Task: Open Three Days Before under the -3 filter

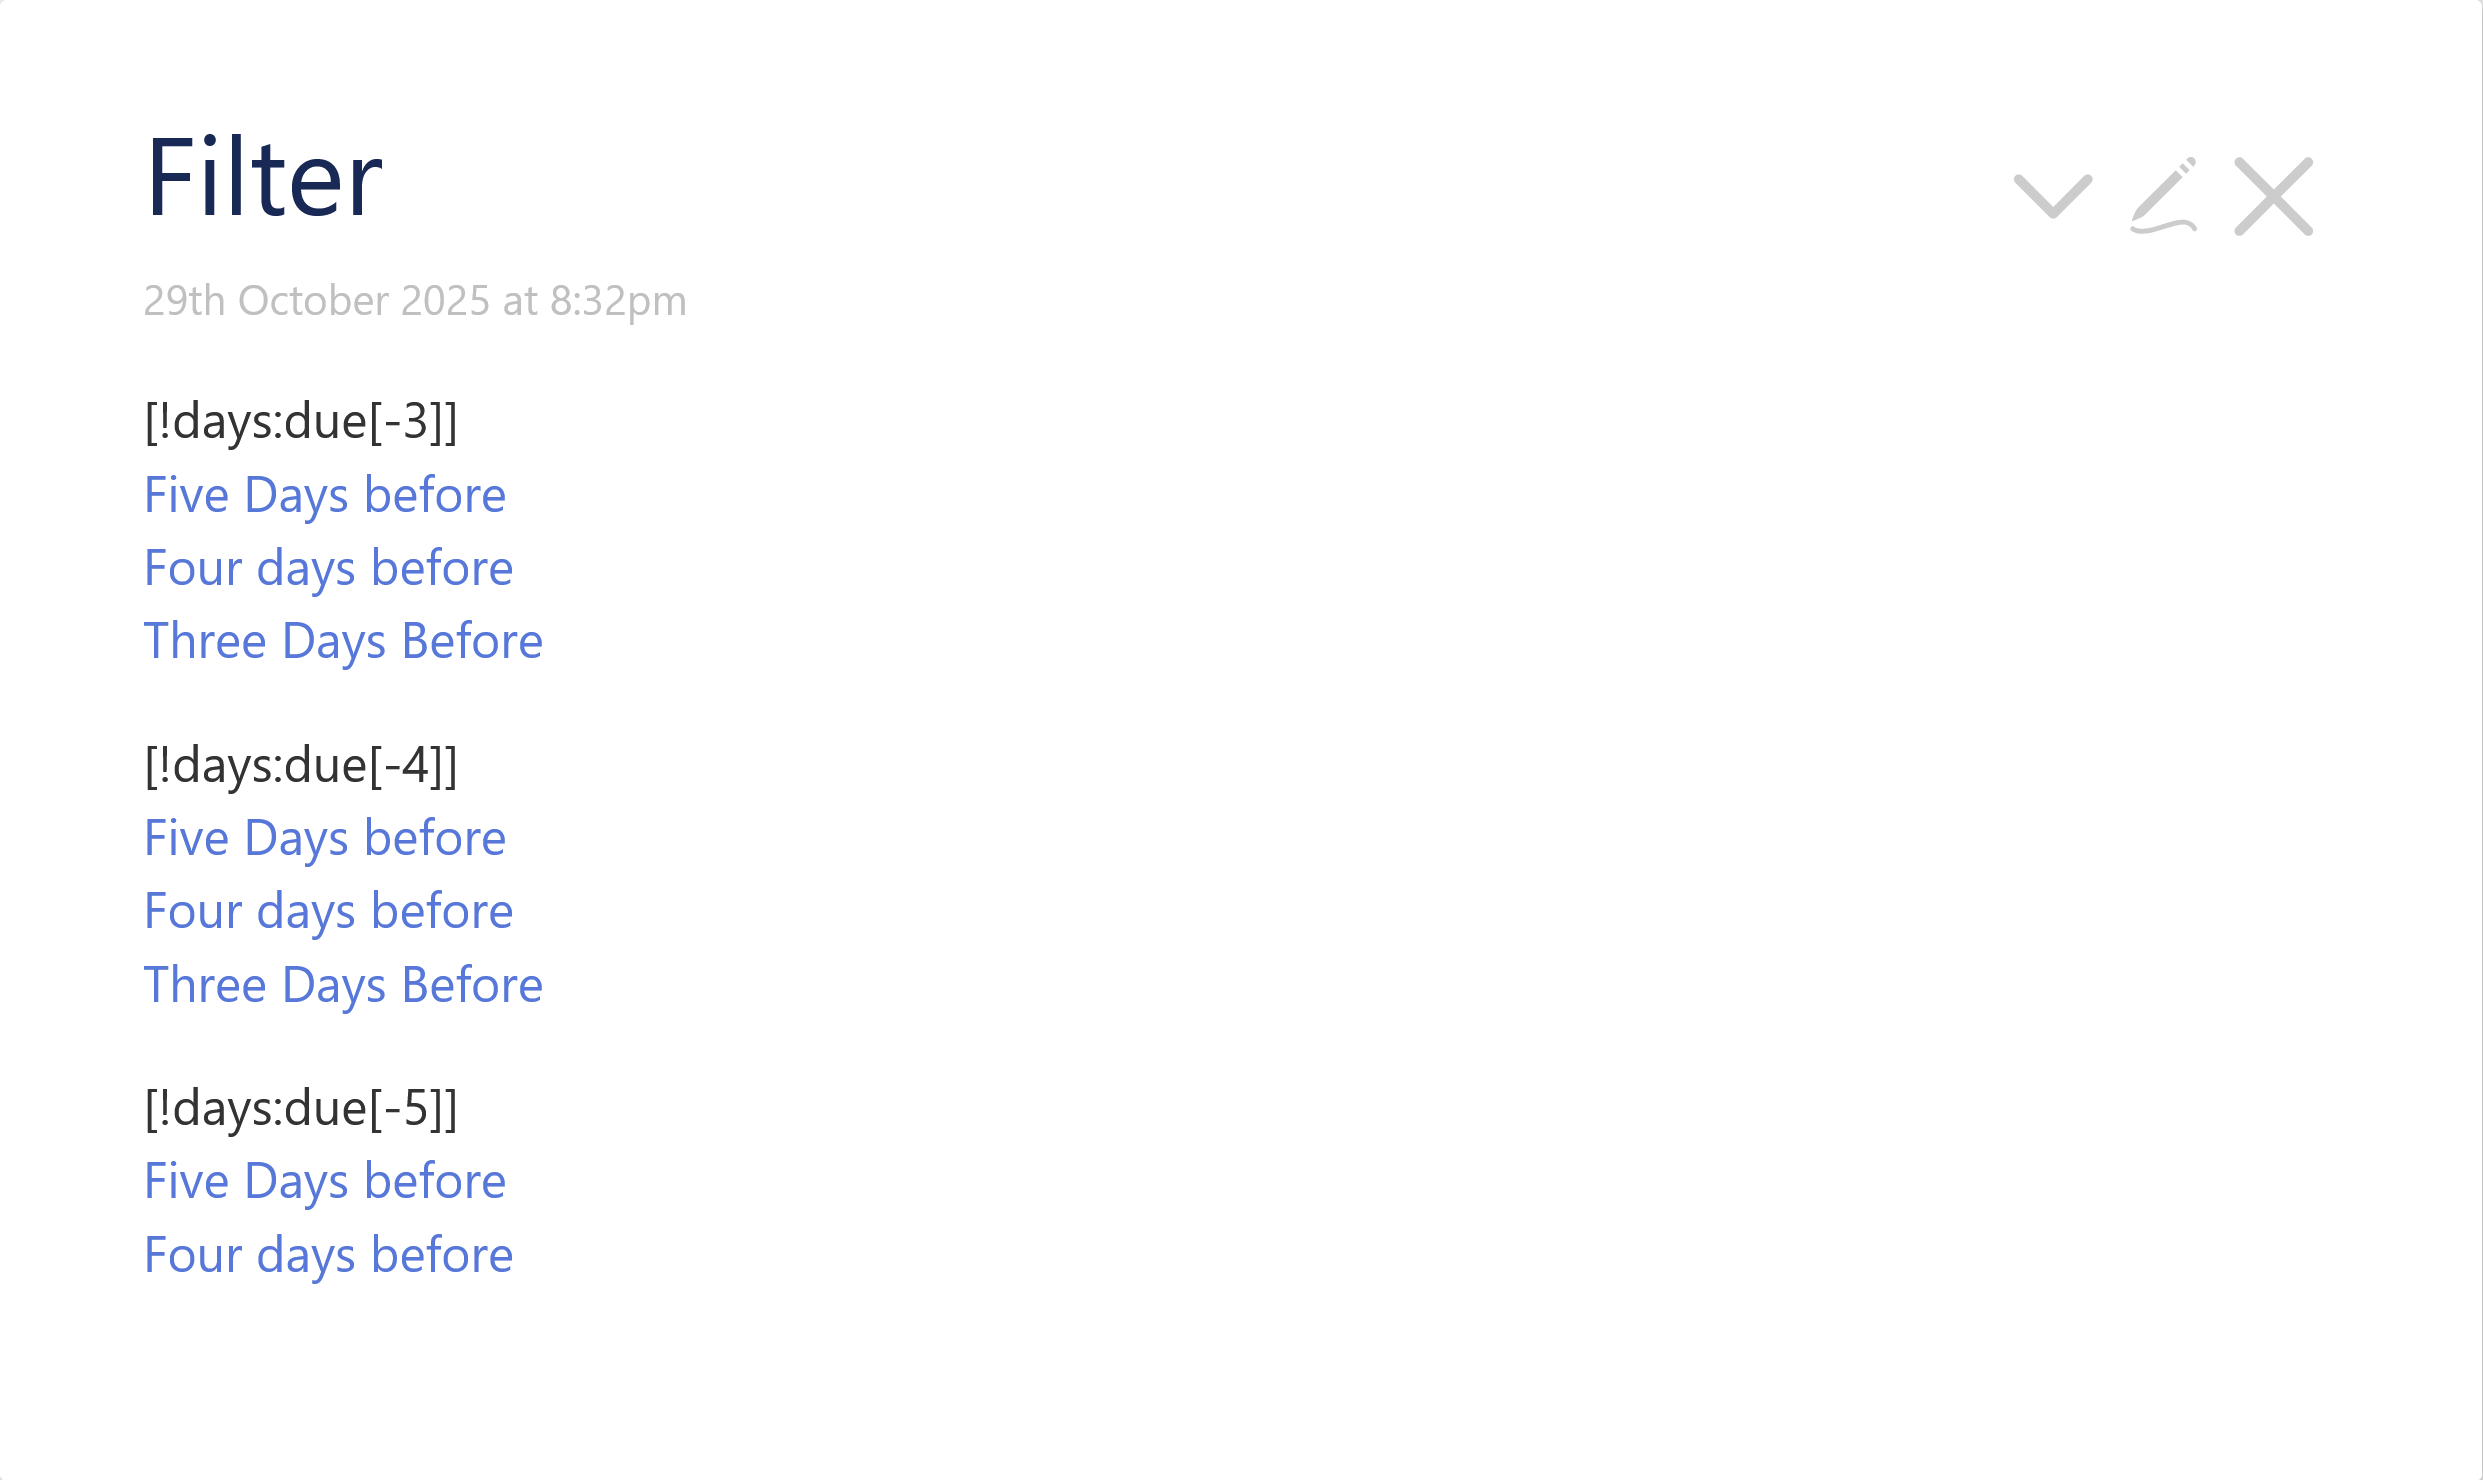Action: click(x=343, y=641)
